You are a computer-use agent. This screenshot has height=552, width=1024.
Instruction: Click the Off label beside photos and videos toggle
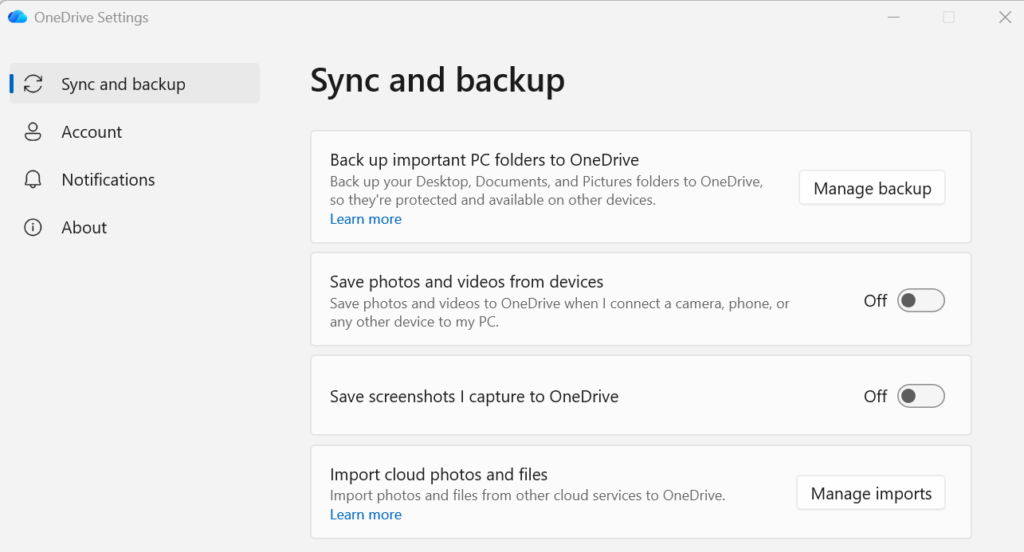coord(875,300)
